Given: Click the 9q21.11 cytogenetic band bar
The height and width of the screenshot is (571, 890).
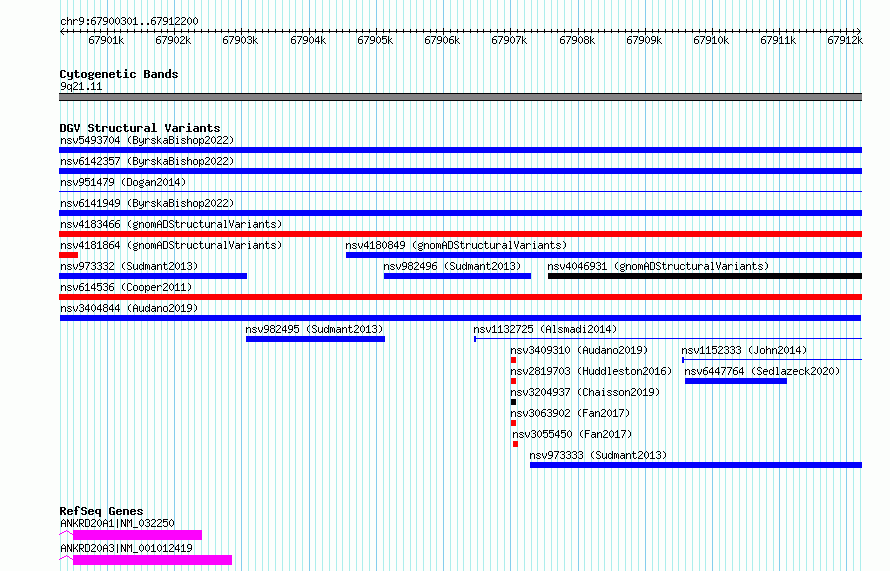Looking at the screenshot, I should pyautogui.click(x=460, y=97).
